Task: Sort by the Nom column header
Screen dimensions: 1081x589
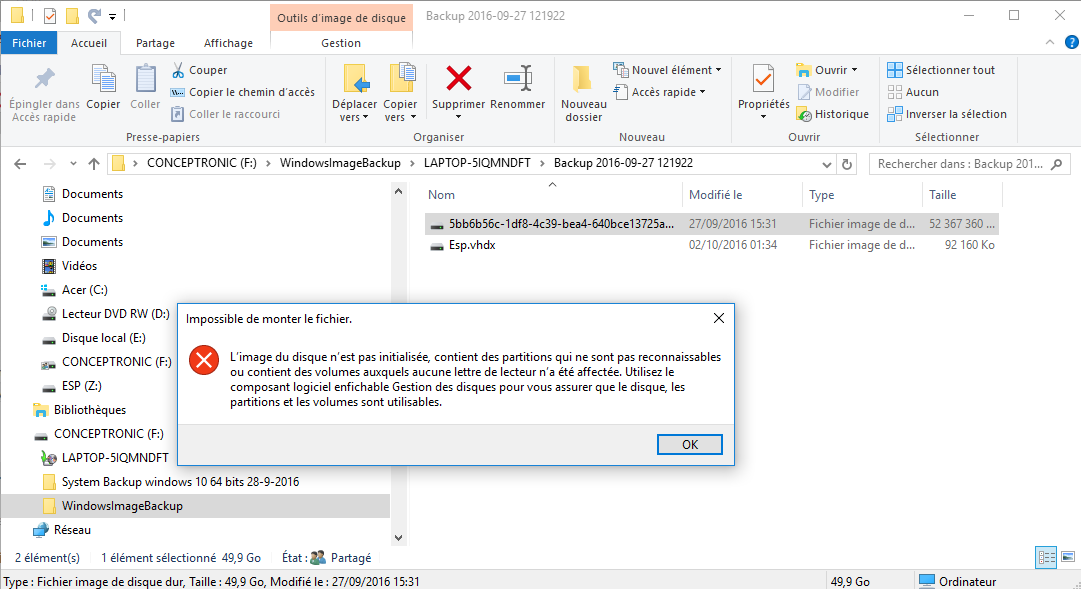Action: tap(441, 195)
